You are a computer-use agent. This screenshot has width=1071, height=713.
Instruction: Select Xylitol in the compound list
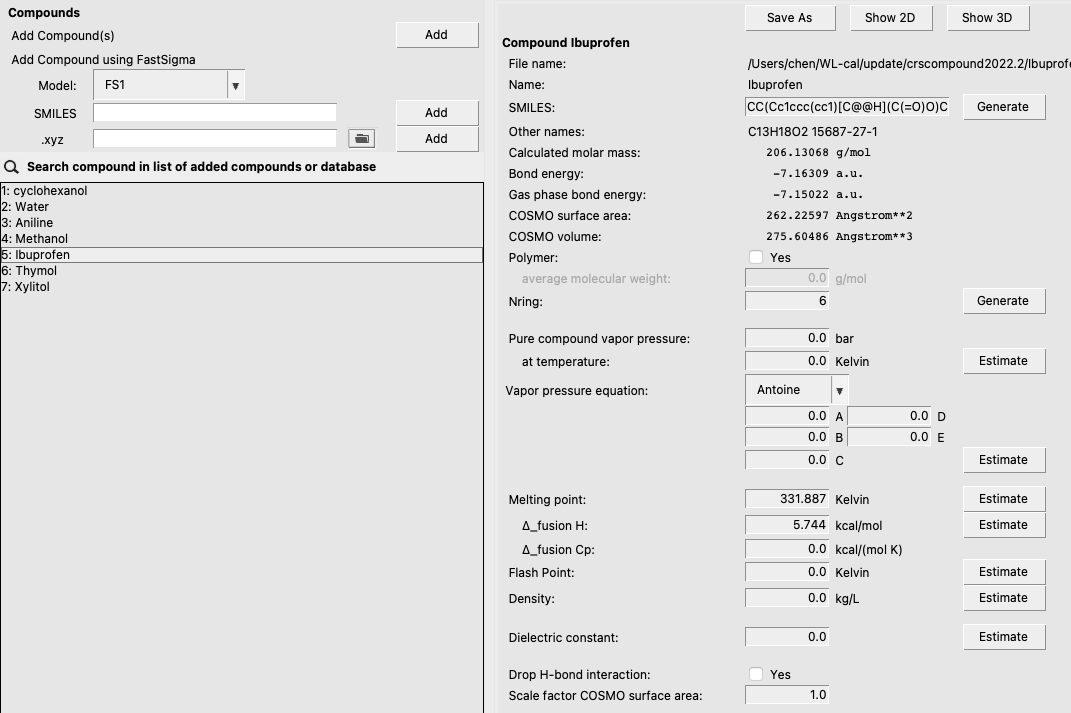pos(32,287)
